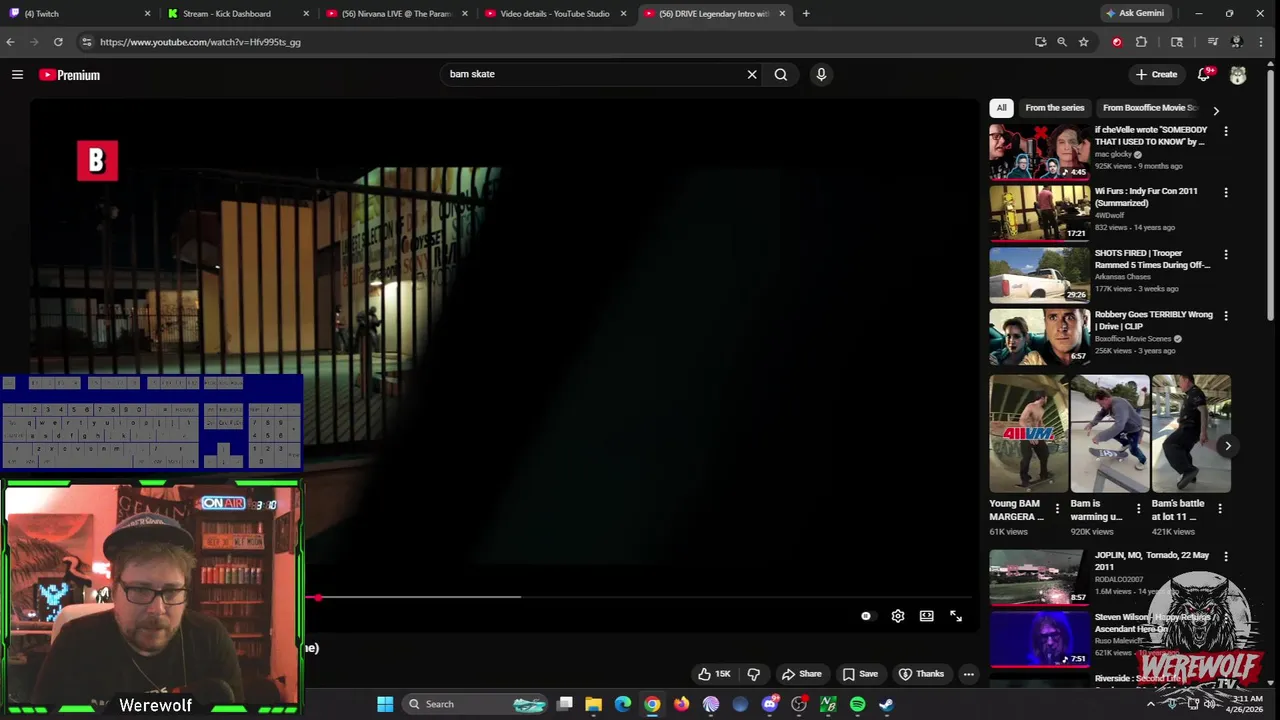
Task: Open video player settings gear
Action: point(898,616)
